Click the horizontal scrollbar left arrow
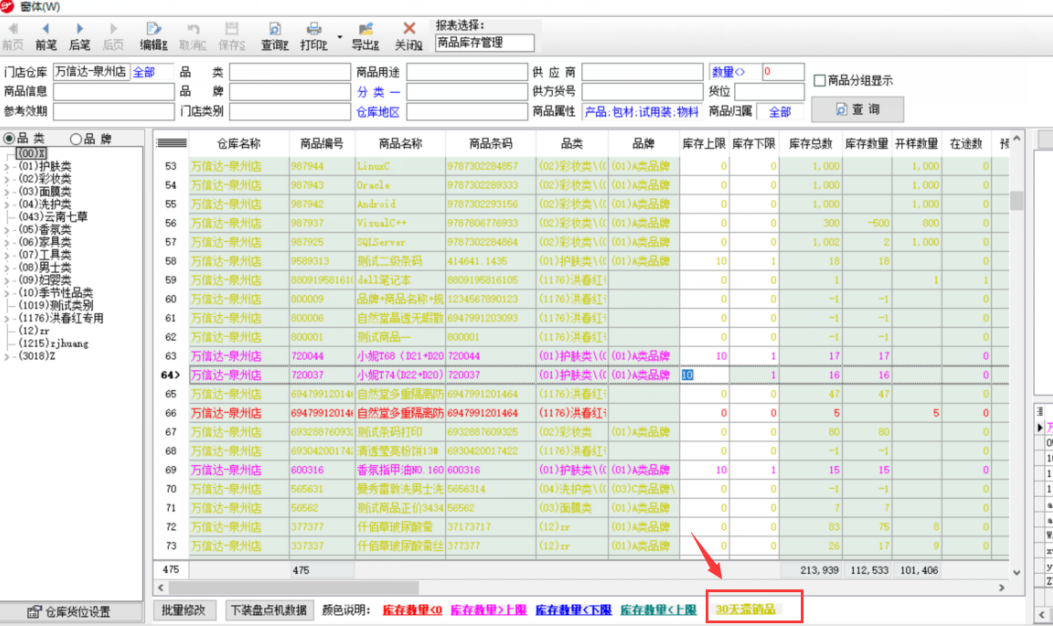The width and height of the screenshot is (1053, 626). [x=161, y=588]
